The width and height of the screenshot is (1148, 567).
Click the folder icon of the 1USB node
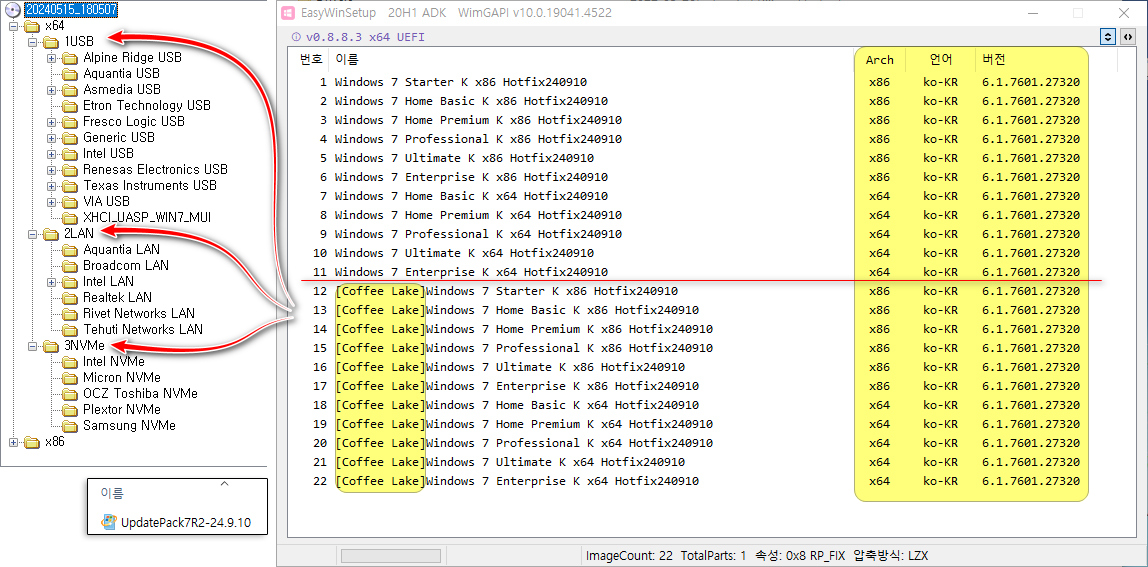coord(51,42)
